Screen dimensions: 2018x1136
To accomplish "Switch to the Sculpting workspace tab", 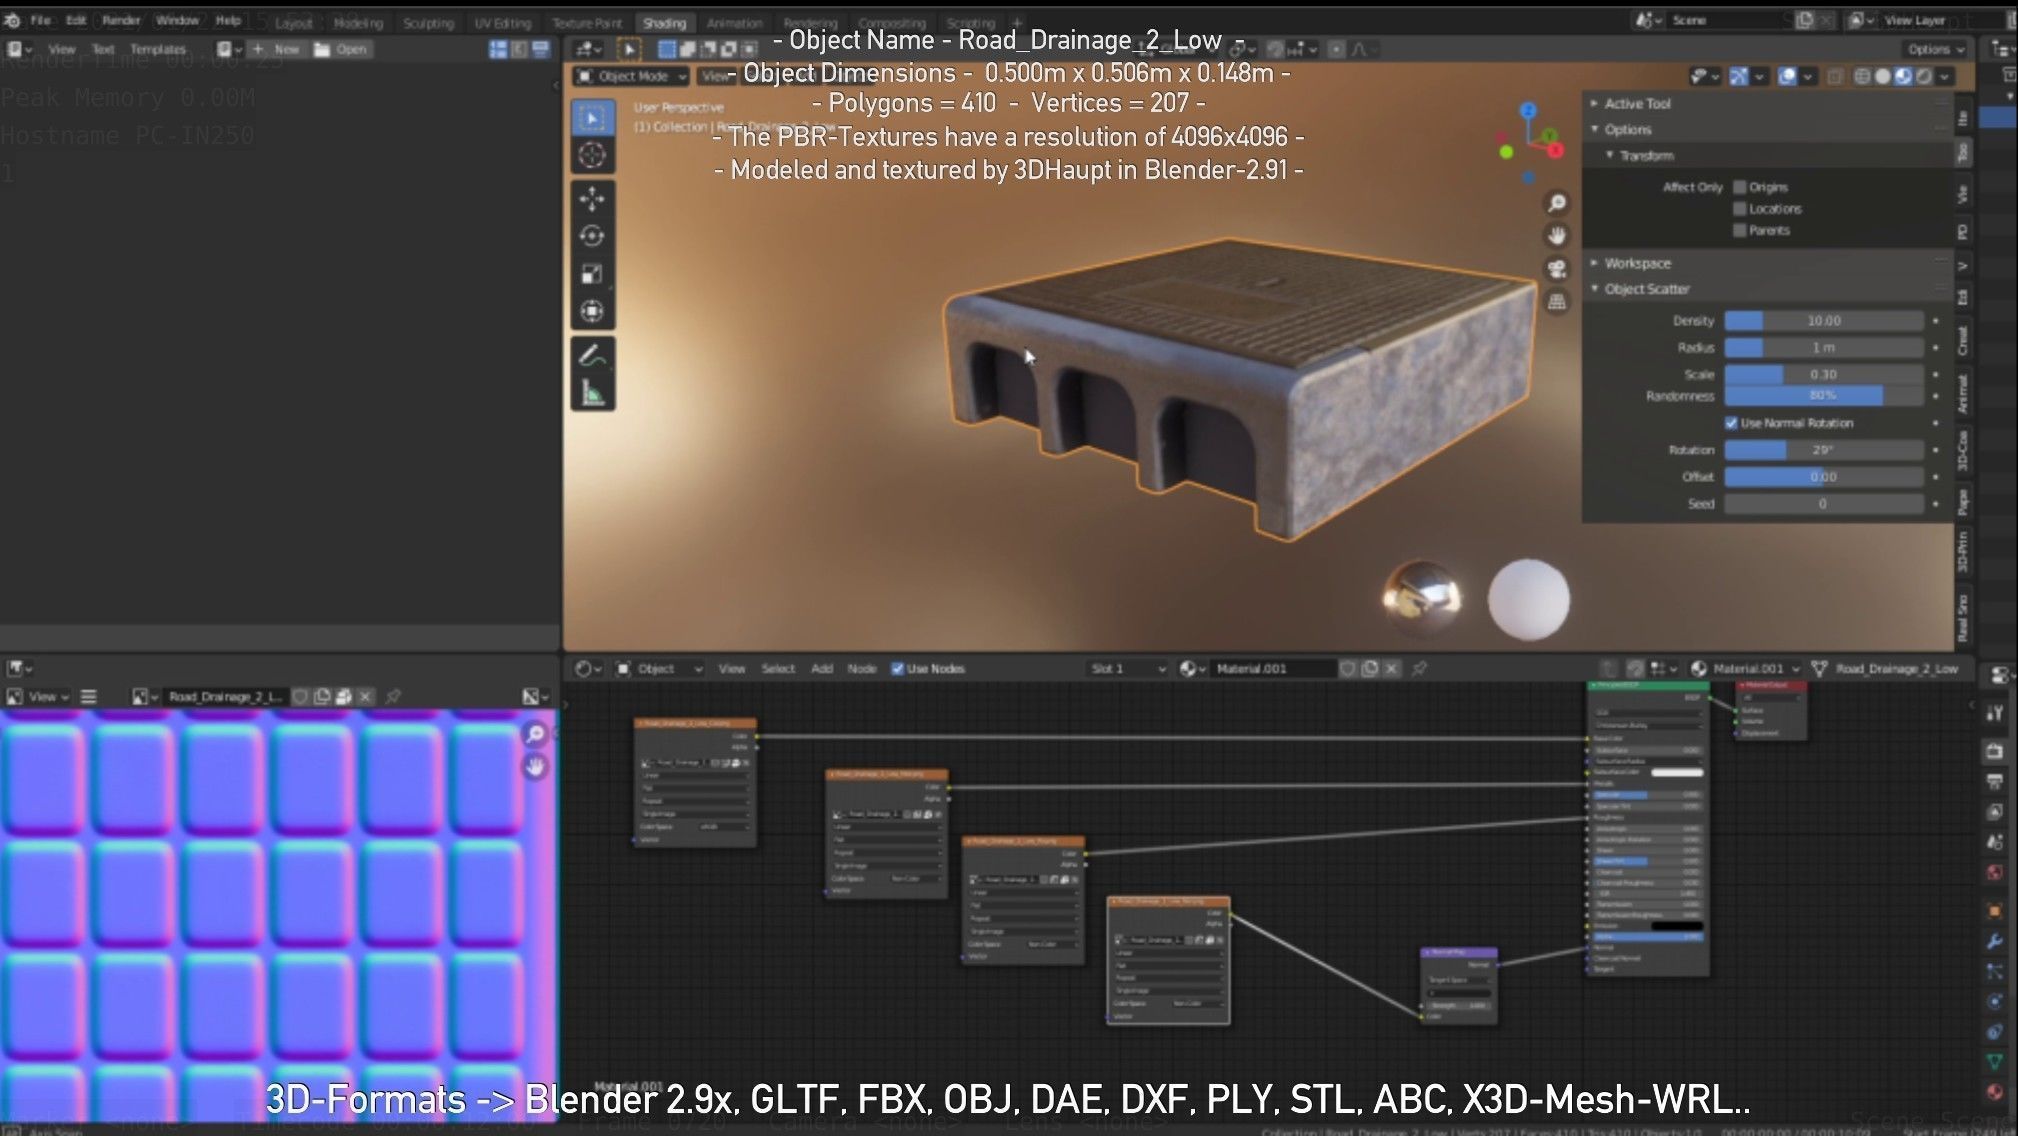I will [428, 23].
